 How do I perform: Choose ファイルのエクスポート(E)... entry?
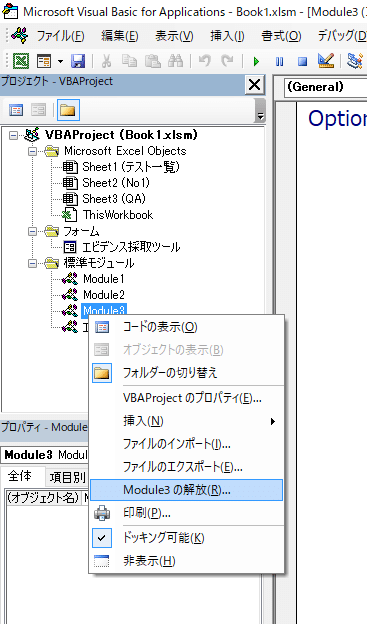point(186,467)
